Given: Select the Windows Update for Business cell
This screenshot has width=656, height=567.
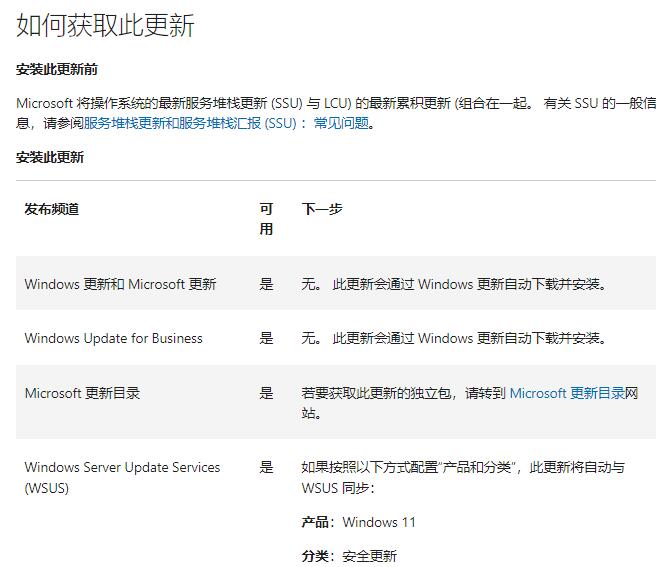Looking at the screenshot, I should [113, 338].
